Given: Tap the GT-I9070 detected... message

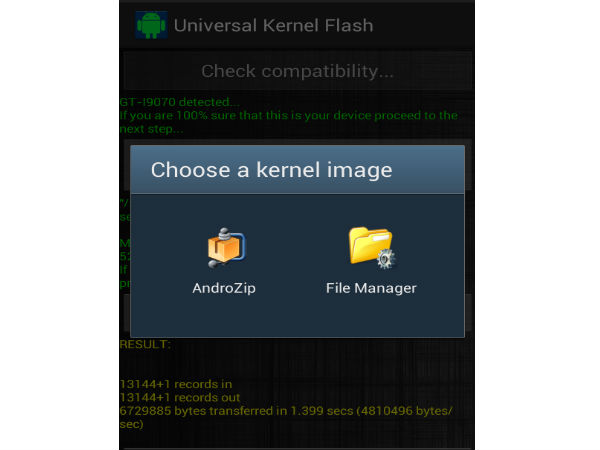Looking at the screenshot, I should click(x=179, y=102).
